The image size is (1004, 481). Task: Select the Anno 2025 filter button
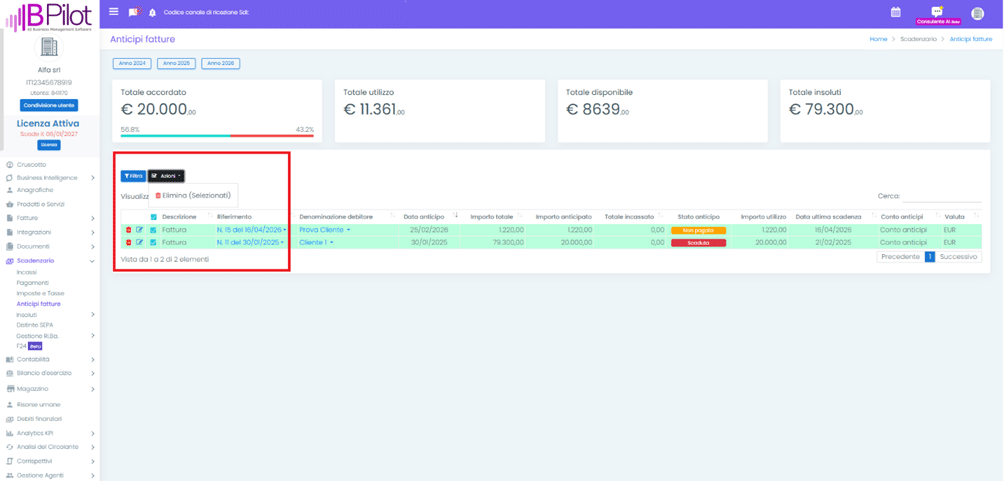click(x=176, y=63)
